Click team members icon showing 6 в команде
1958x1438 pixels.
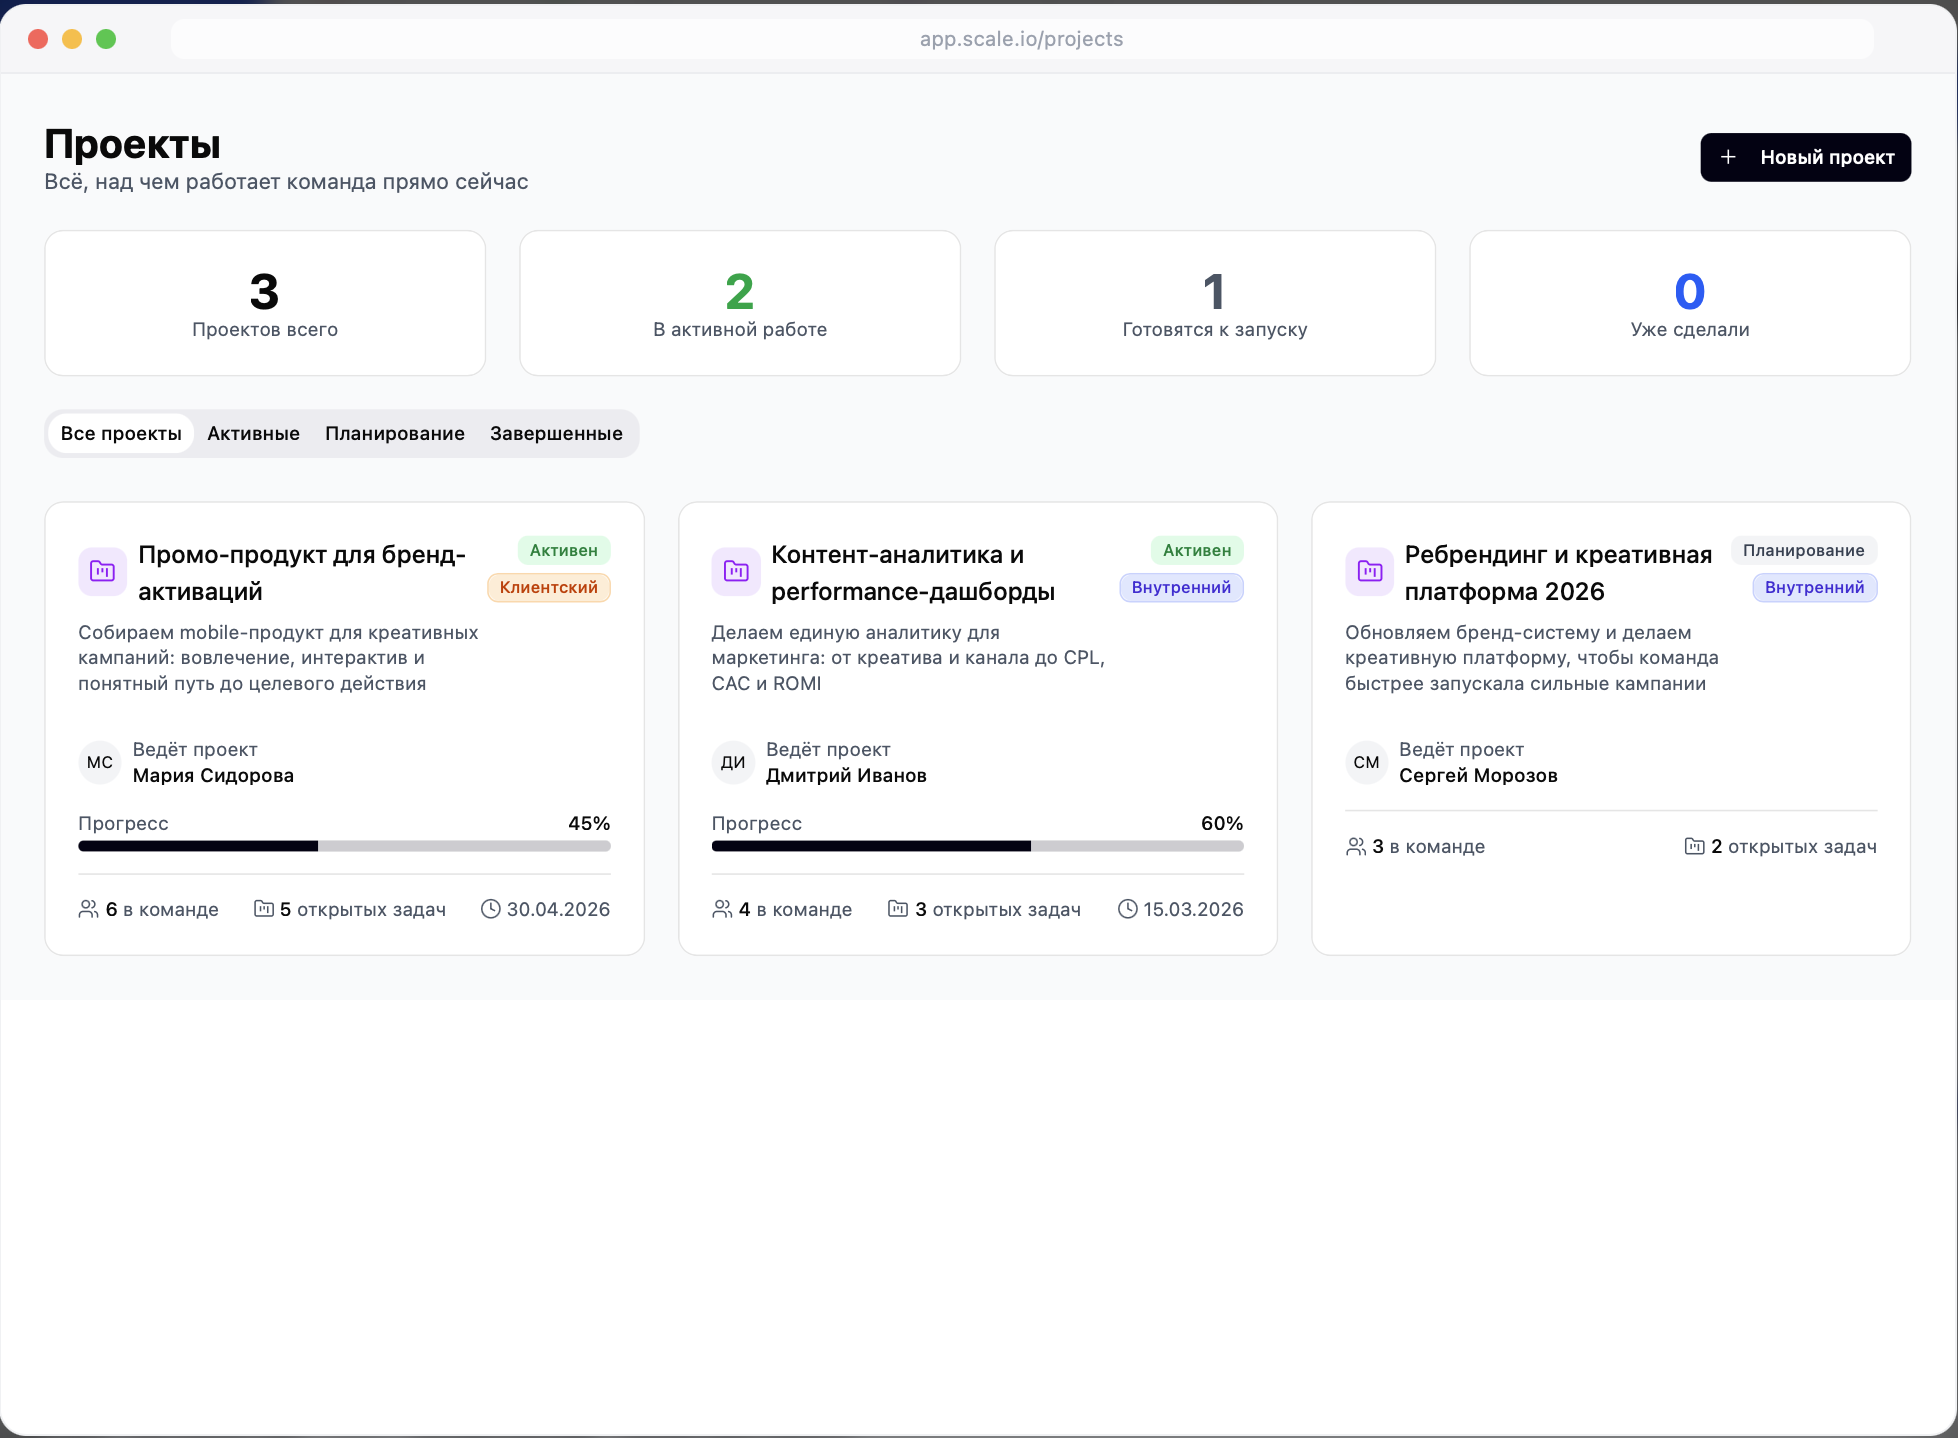[x=88, y=909]
